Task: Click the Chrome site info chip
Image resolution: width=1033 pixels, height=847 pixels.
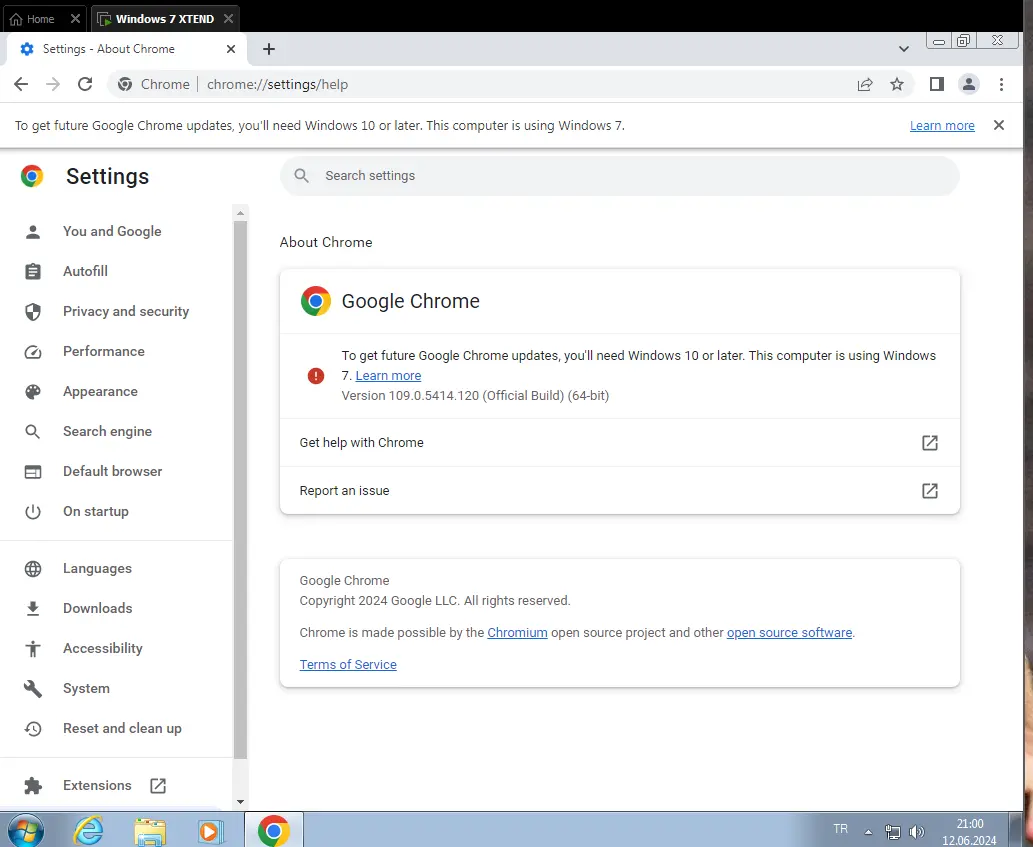Action: pos(154,84)
